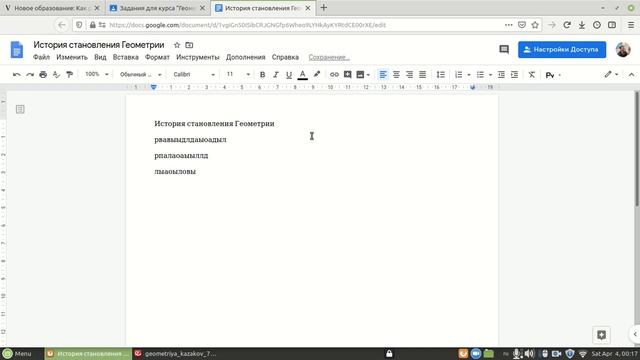
Task: Align text right
Action: [409, 75]
